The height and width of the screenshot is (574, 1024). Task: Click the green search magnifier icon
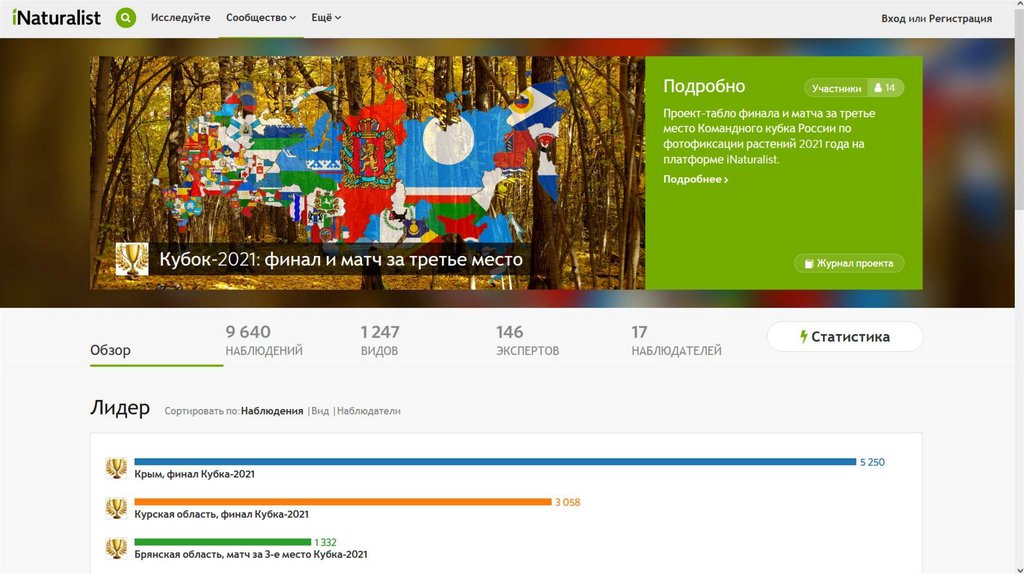pyautogui.click(x=126, y=18)
